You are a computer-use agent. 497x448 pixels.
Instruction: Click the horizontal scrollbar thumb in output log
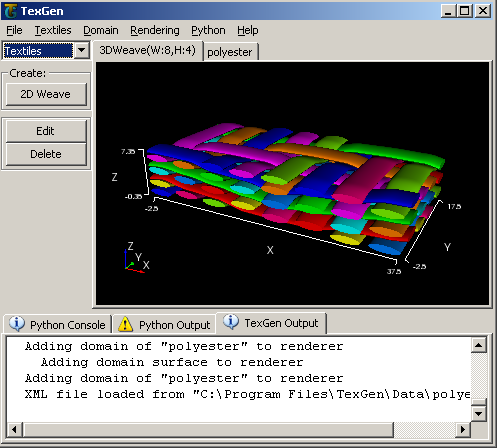208,429
